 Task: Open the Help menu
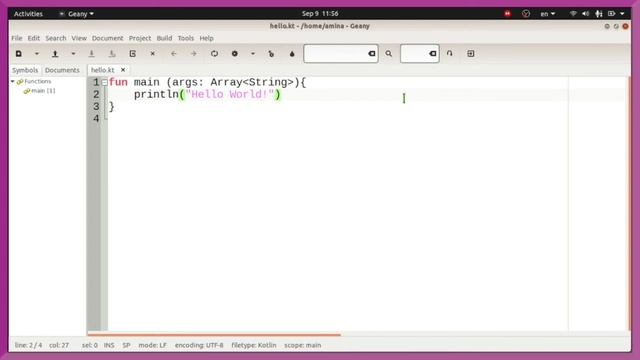coord(207,38)
